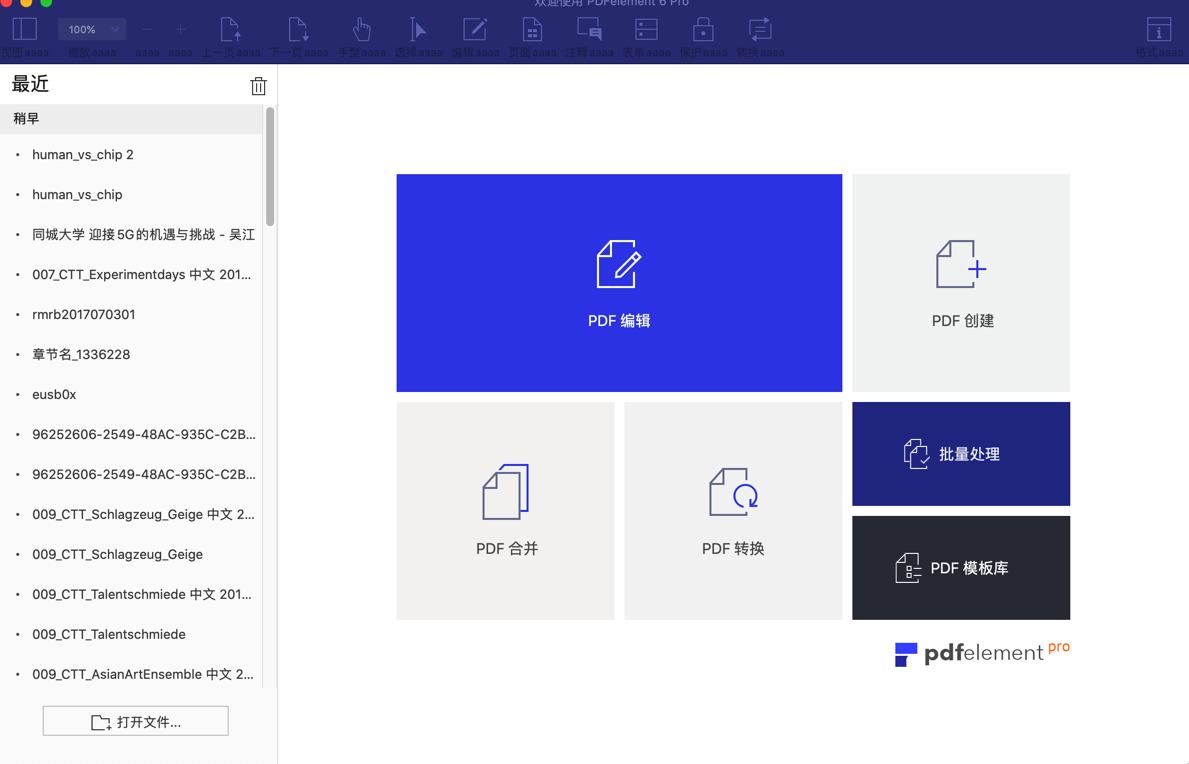Image resolution: width=1189 pixels, height=764 pixels.
Task: Click the recent list scrollbar
Action: click(270, 167)
